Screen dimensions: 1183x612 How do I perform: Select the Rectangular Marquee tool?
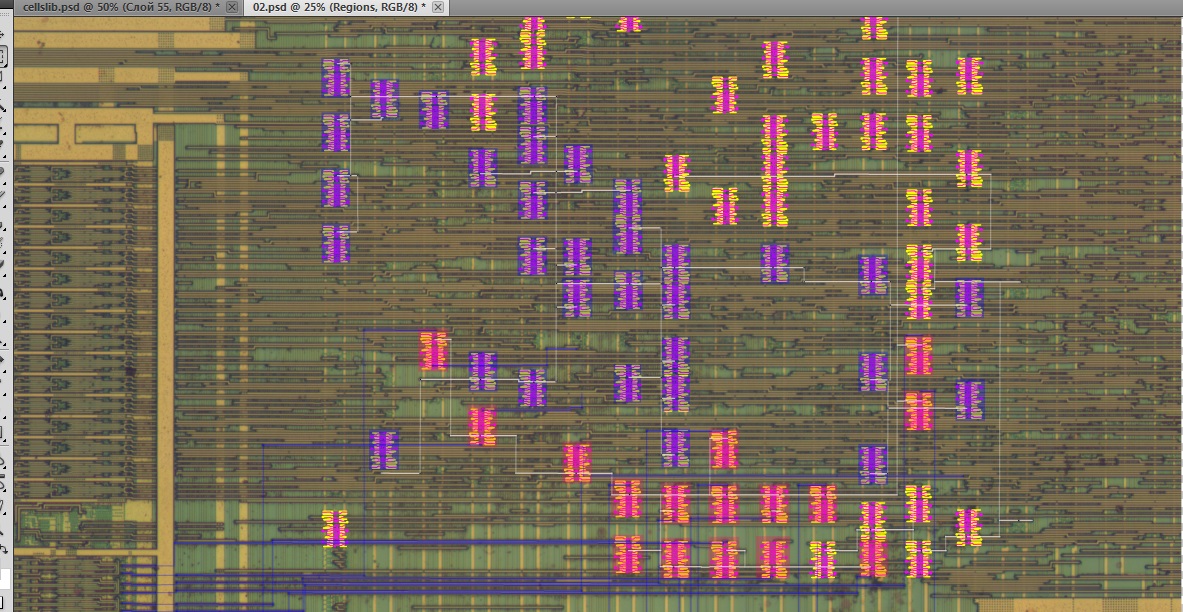click(x=3, y=56)
